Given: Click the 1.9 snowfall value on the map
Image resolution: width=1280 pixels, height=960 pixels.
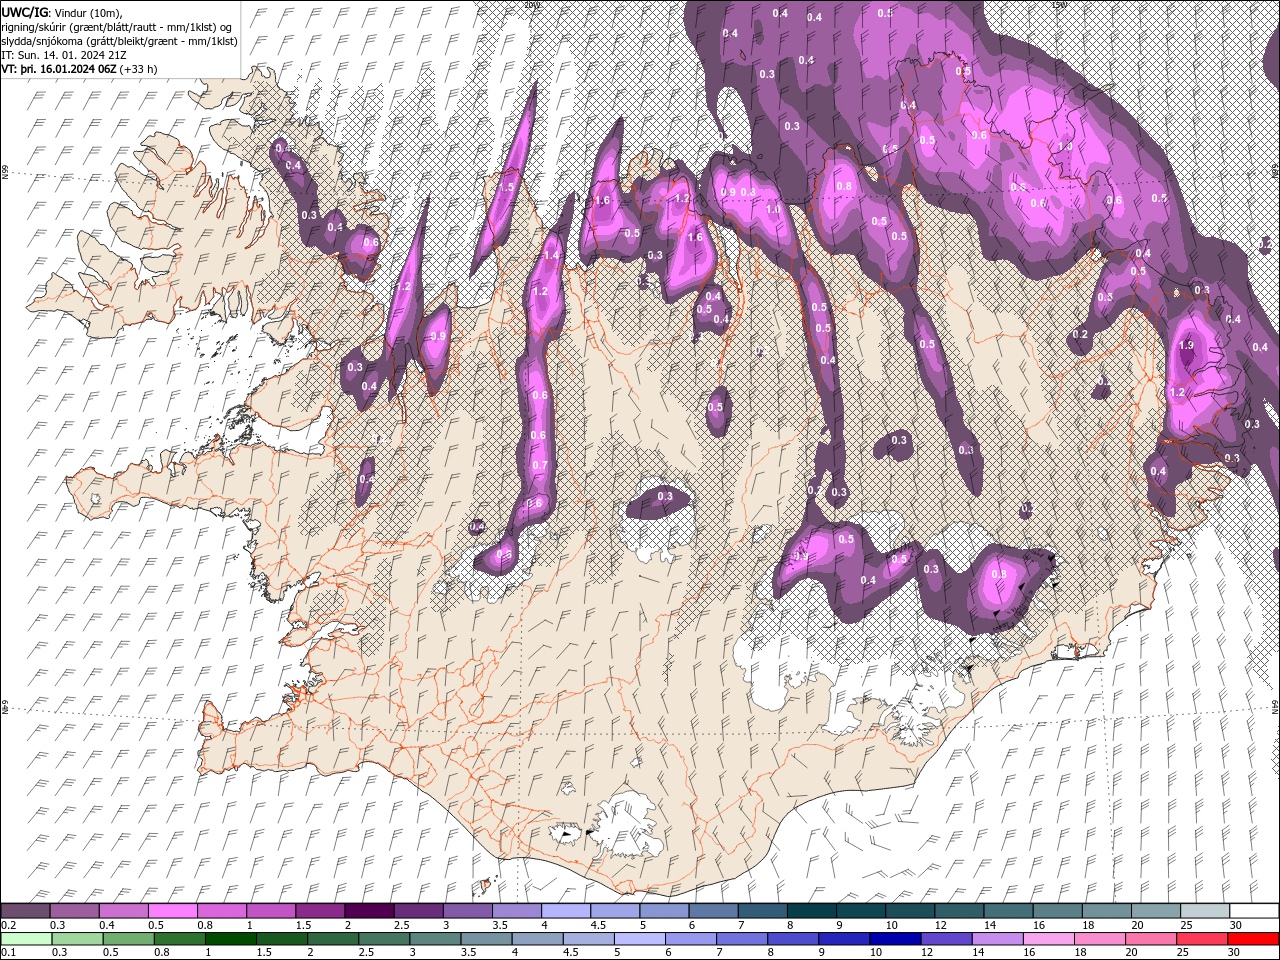Looking at the screenshot, I should [x=1186, y=345].
